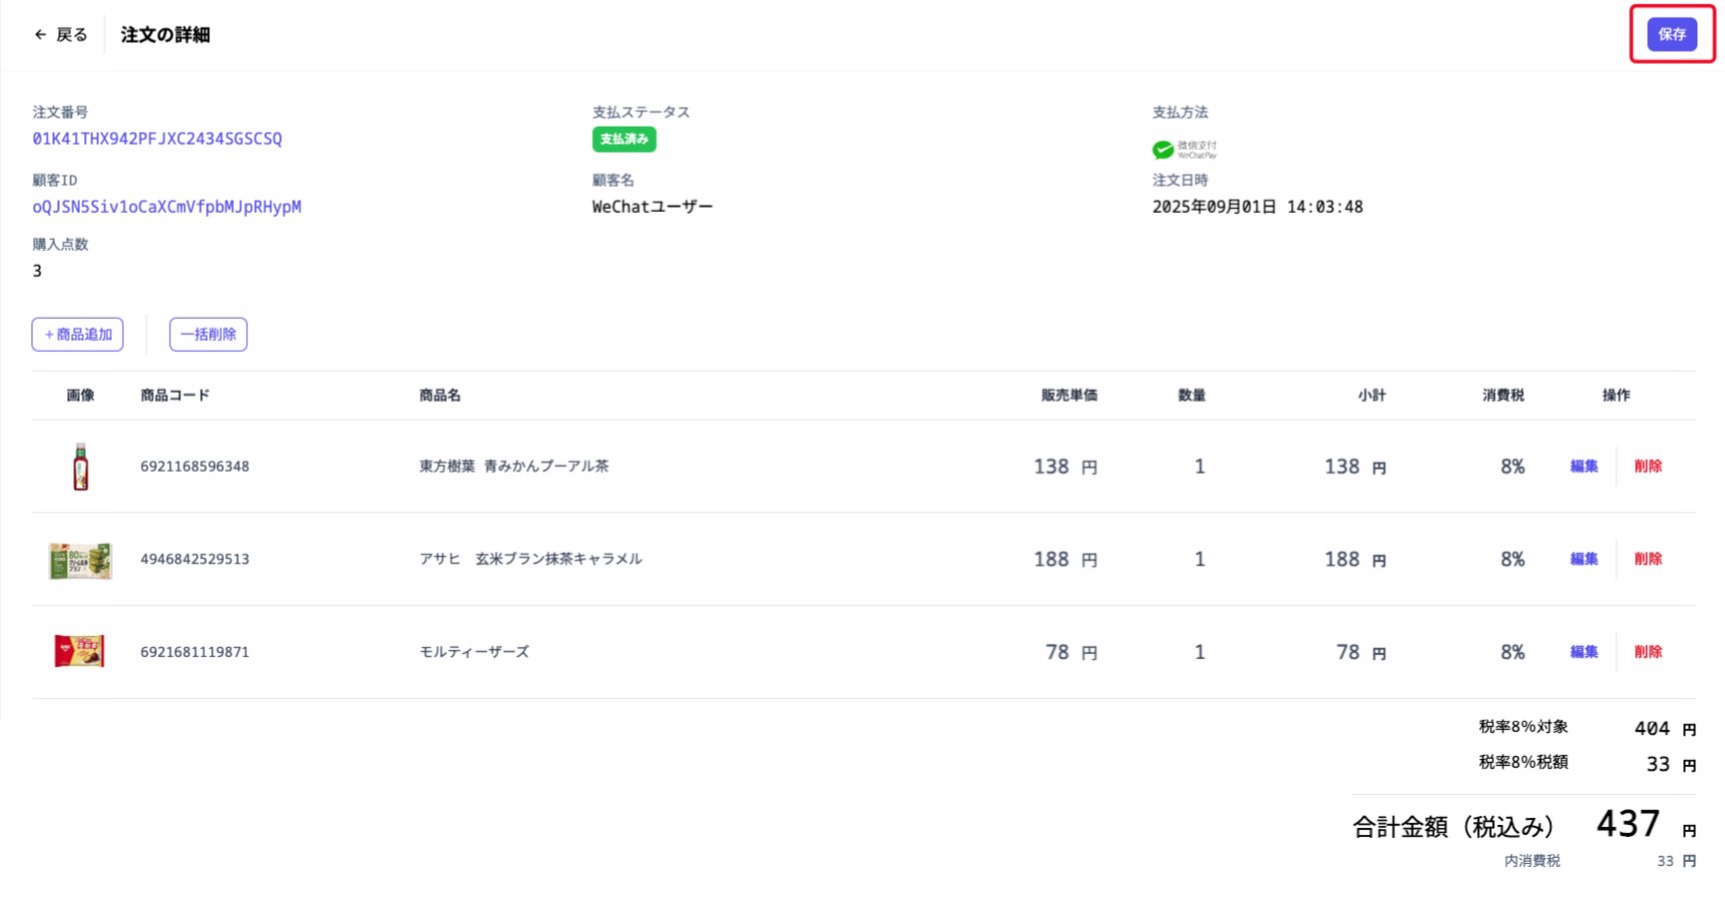
Task: Click the 保存 save button
Action: click(x=1672, y=34)
